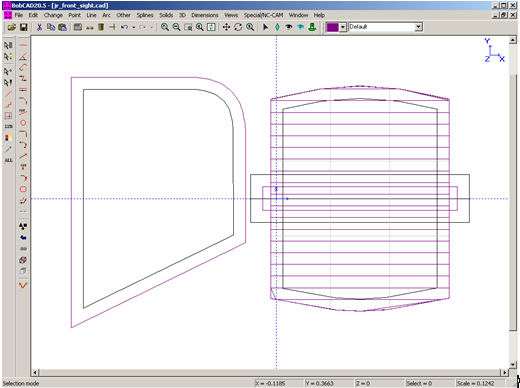Open the Splines menu
Image resolution: width=520 pixels, height=388 pixels.
(x=145, y=15)
